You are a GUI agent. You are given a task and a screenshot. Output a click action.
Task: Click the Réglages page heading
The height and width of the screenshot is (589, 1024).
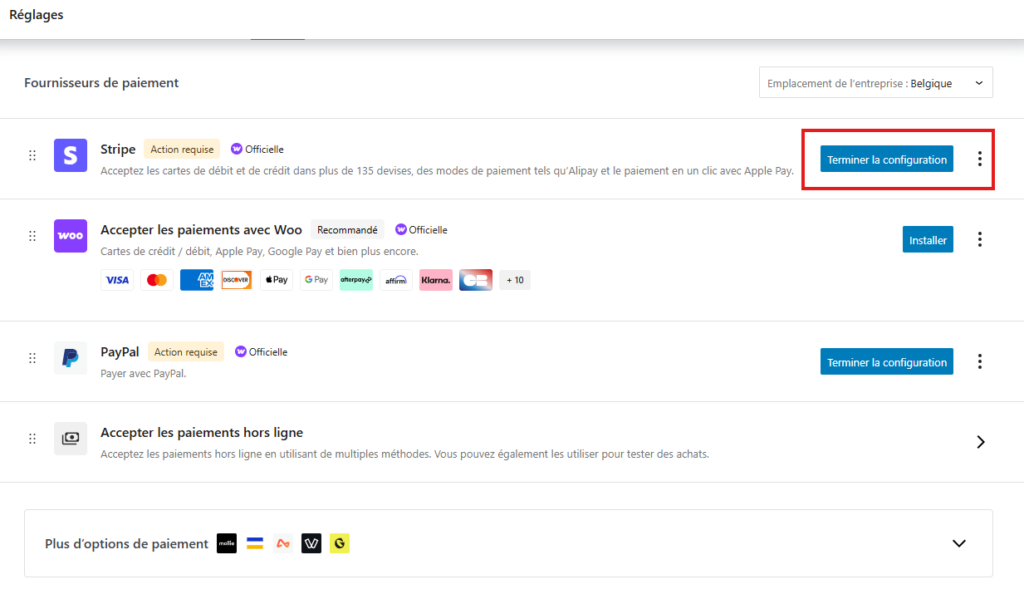37,14
